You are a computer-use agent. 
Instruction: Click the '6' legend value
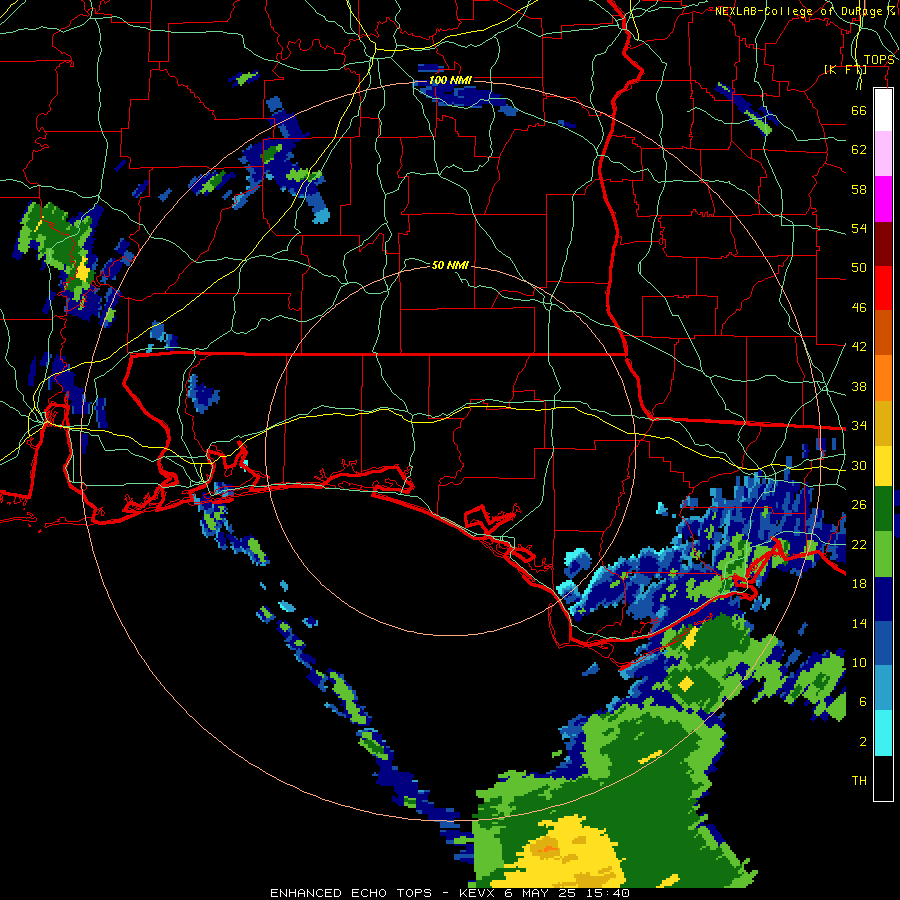pos(863,702)
